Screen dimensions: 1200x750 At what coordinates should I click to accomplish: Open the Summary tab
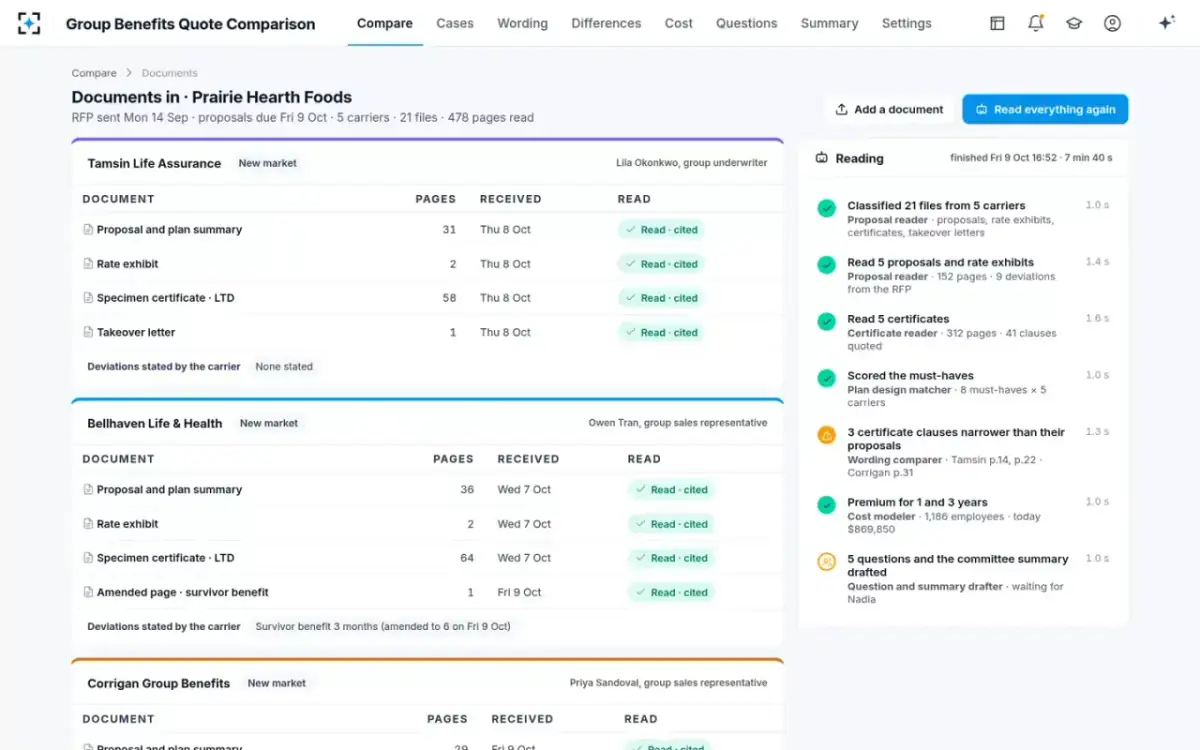829,23
